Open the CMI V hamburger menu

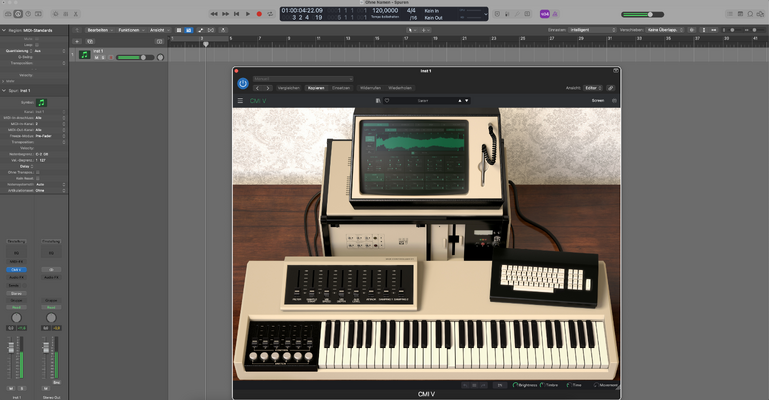240,100
